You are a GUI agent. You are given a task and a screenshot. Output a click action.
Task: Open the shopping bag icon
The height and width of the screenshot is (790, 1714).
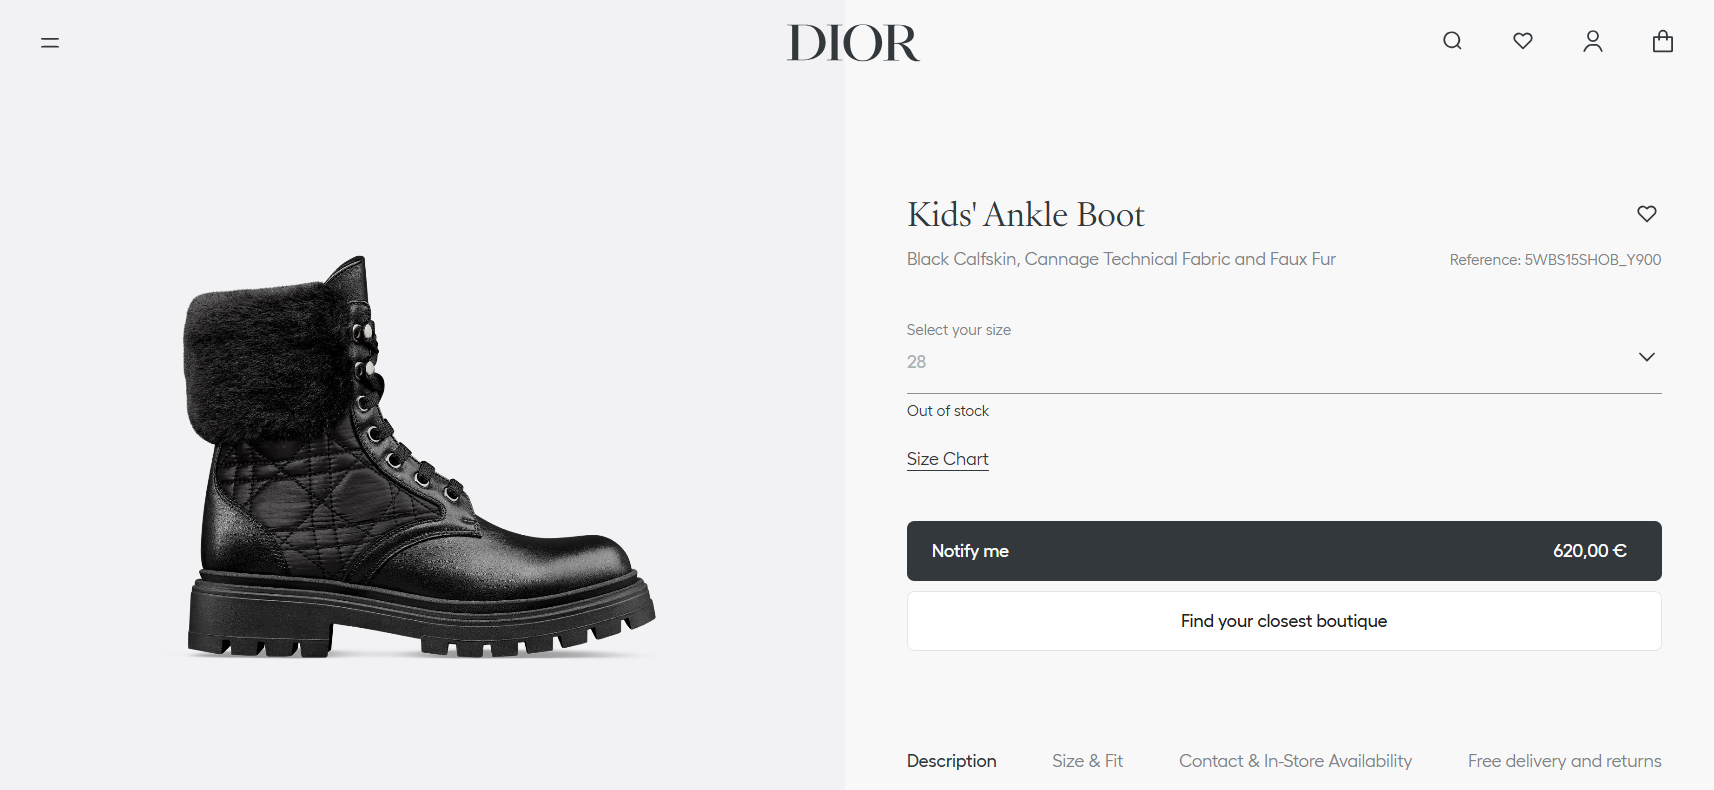click(1663, 41)
